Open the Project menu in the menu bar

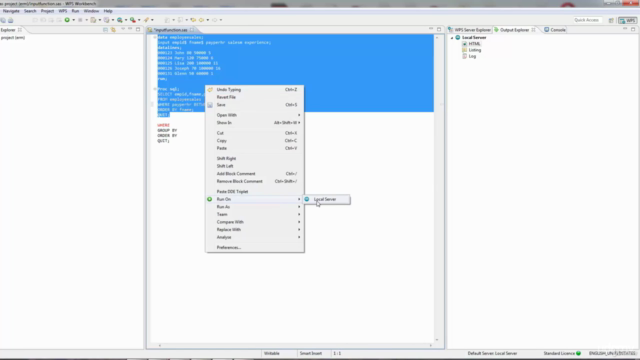(47, 11)
